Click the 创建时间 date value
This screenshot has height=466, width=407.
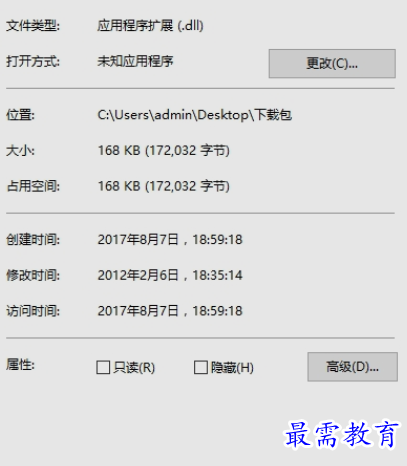click(170, 239)
